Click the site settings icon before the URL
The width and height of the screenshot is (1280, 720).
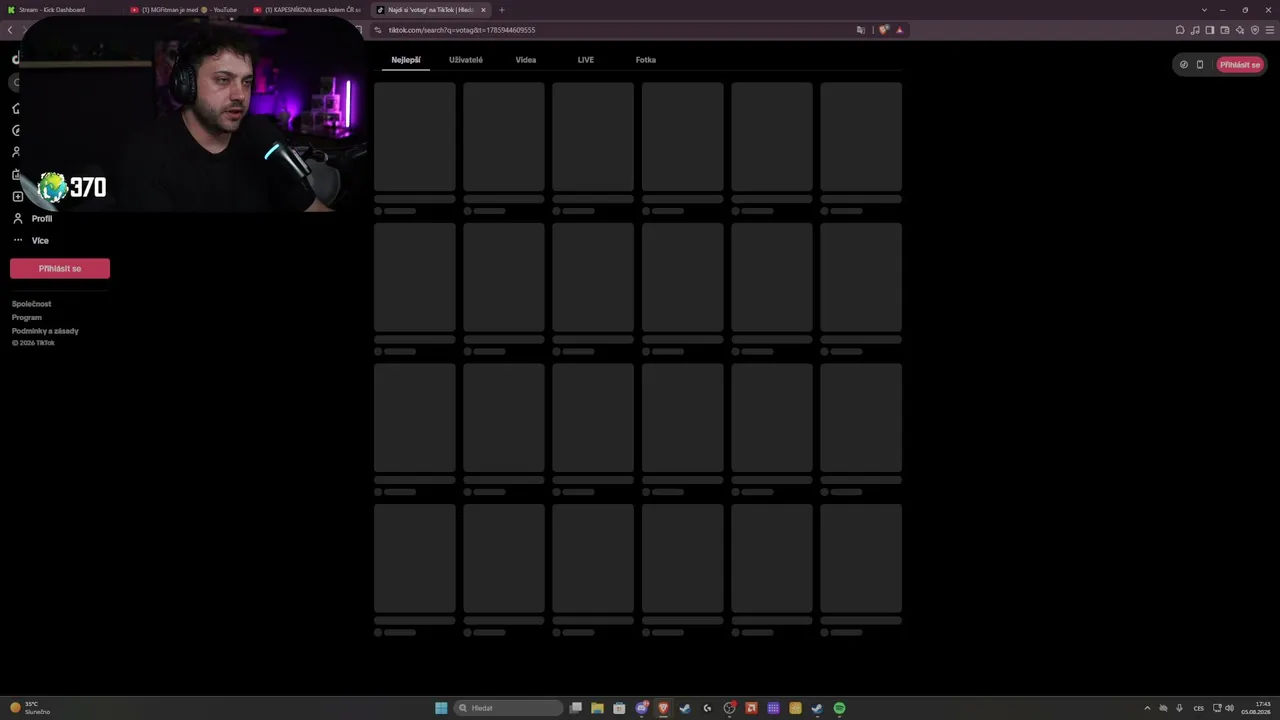[x=378, y=30]
